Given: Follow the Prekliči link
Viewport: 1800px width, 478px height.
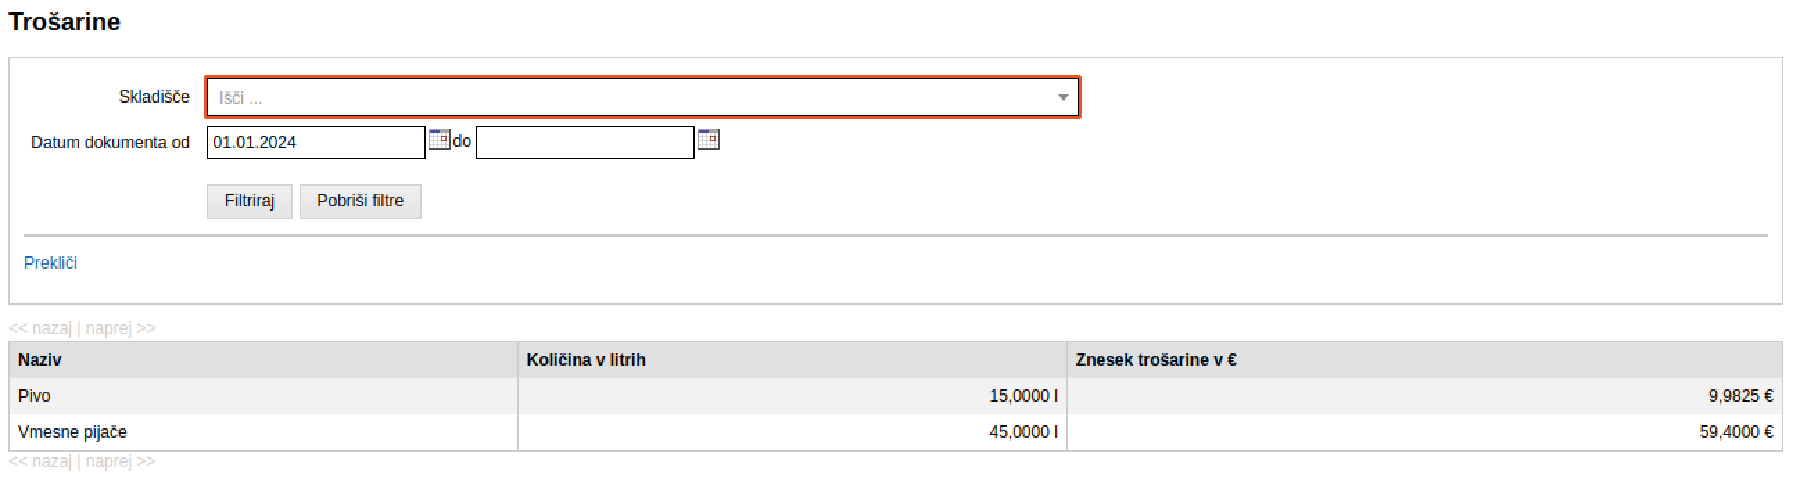Looking at the screenshot, I should click(x=50, y=263).
